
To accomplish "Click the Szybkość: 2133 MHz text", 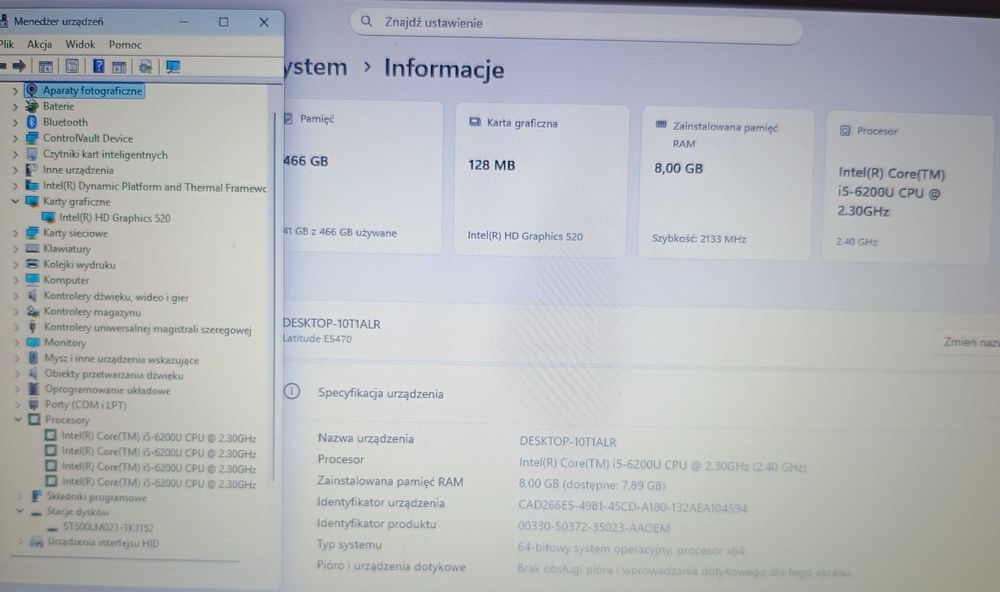I will [x=699, y=239].
